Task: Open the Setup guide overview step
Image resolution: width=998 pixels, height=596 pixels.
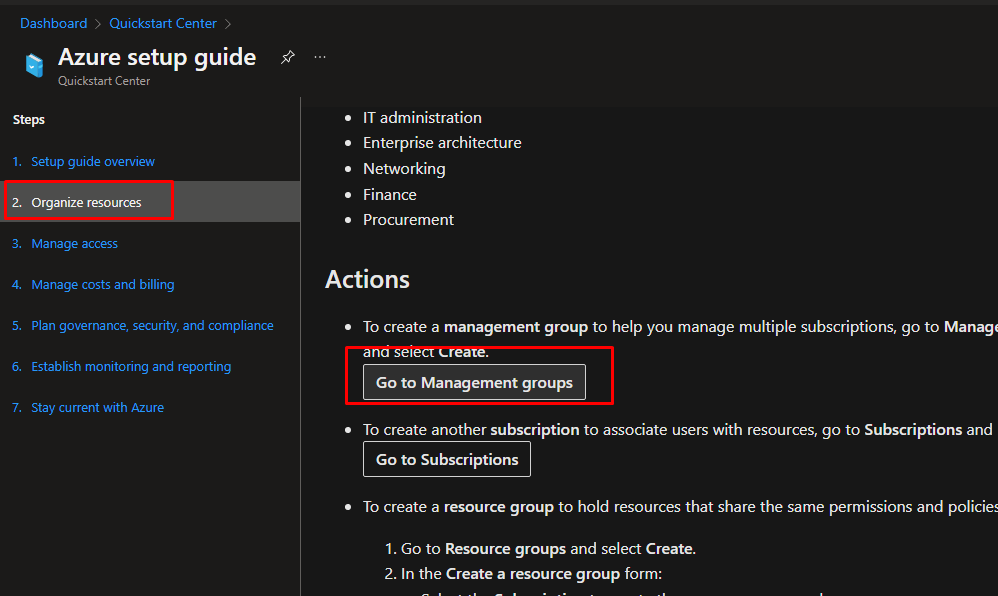Action: coord(92,162)
